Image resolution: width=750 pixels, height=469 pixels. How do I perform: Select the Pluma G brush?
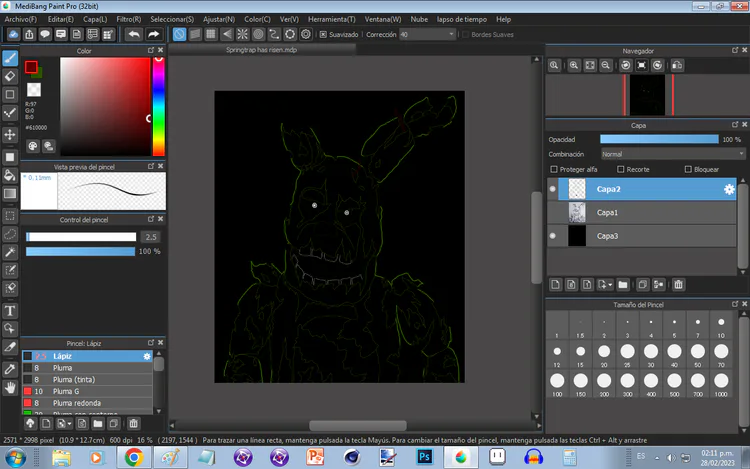(65, 391)
